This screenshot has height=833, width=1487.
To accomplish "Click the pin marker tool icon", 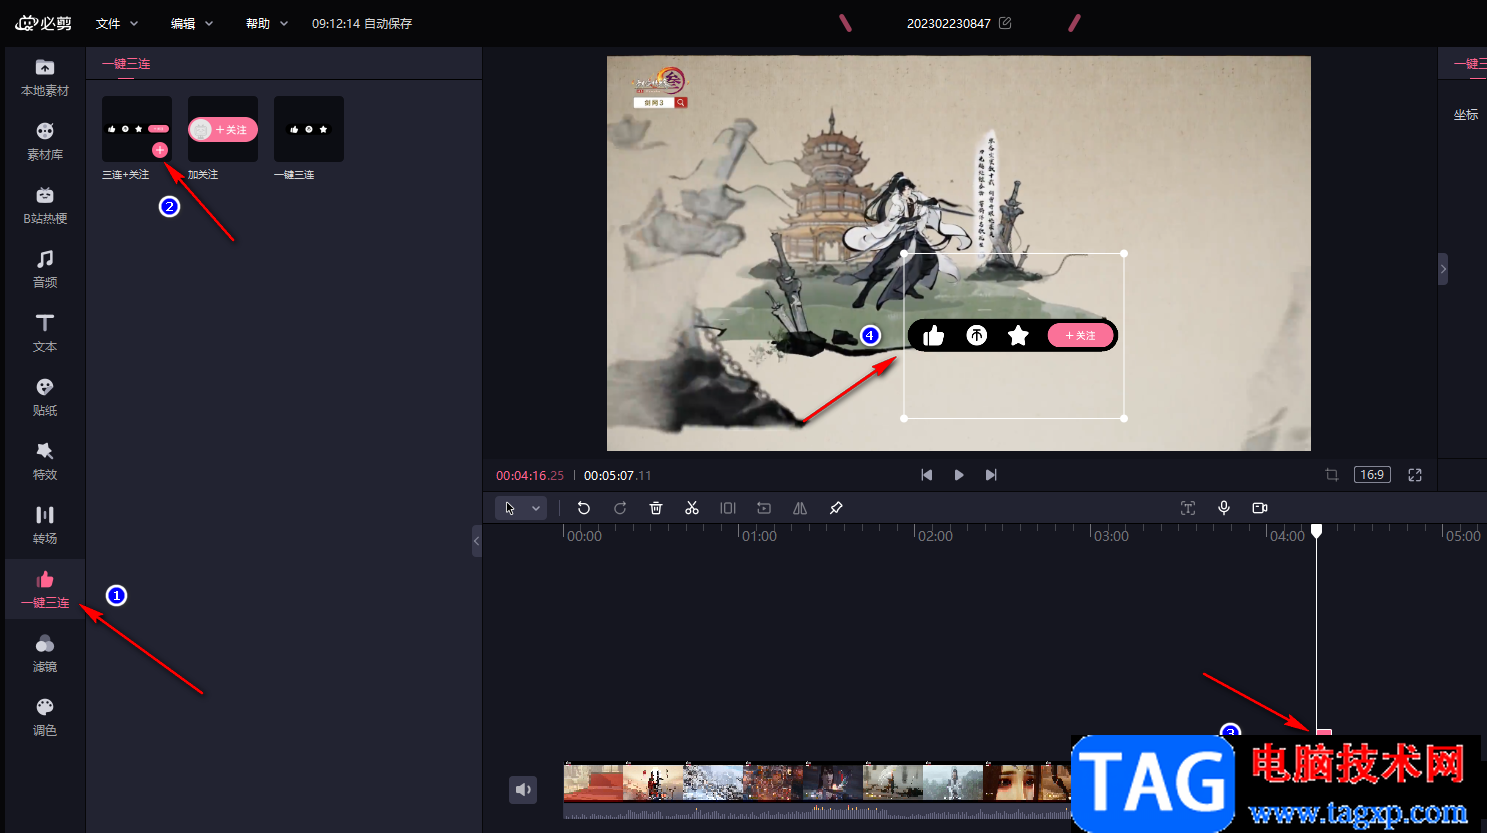I will (x=836, y=508).
